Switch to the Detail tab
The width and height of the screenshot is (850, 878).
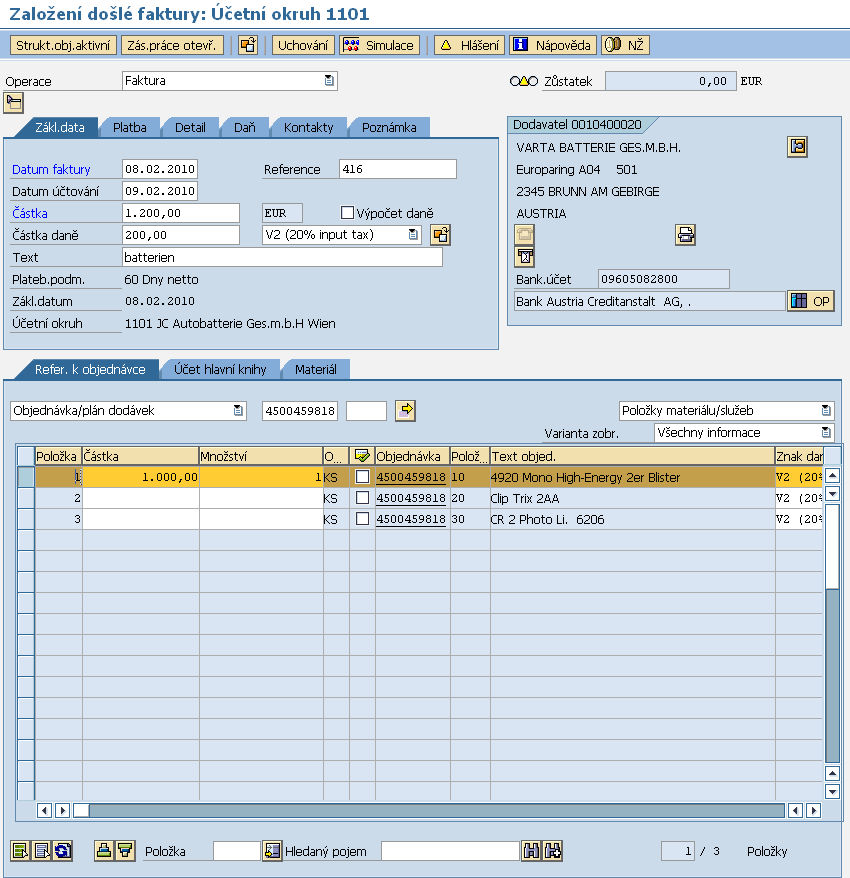(190, 127)
